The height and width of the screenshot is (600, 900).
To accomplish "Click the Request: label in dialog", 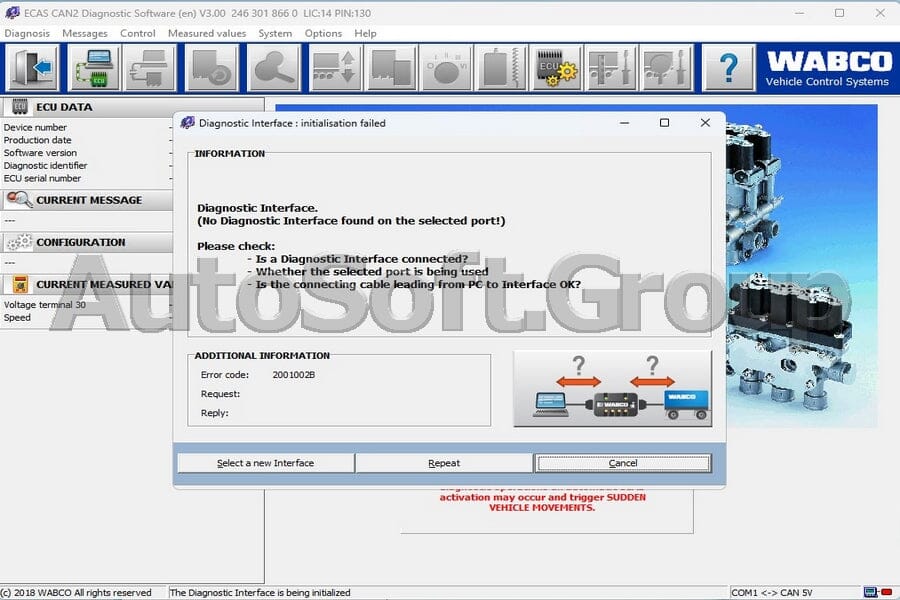I will point(220,394).
